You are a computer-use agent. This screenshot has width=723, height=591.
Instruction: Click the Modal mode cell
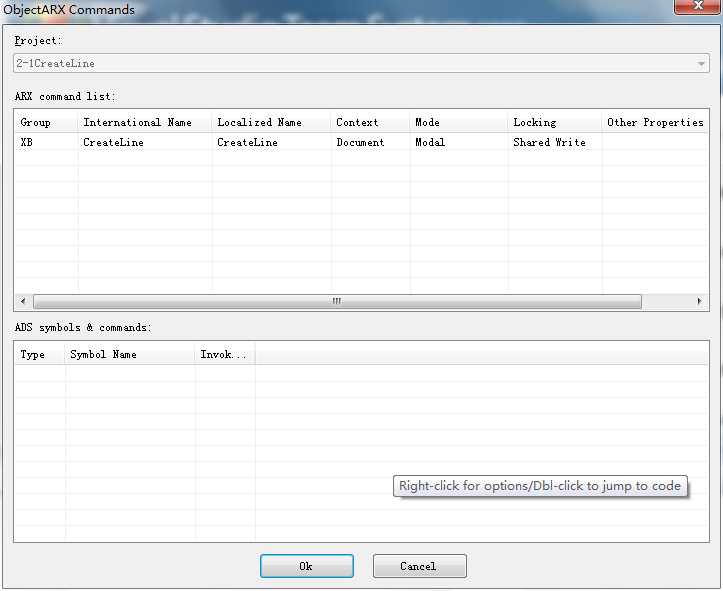pos(430,142)
